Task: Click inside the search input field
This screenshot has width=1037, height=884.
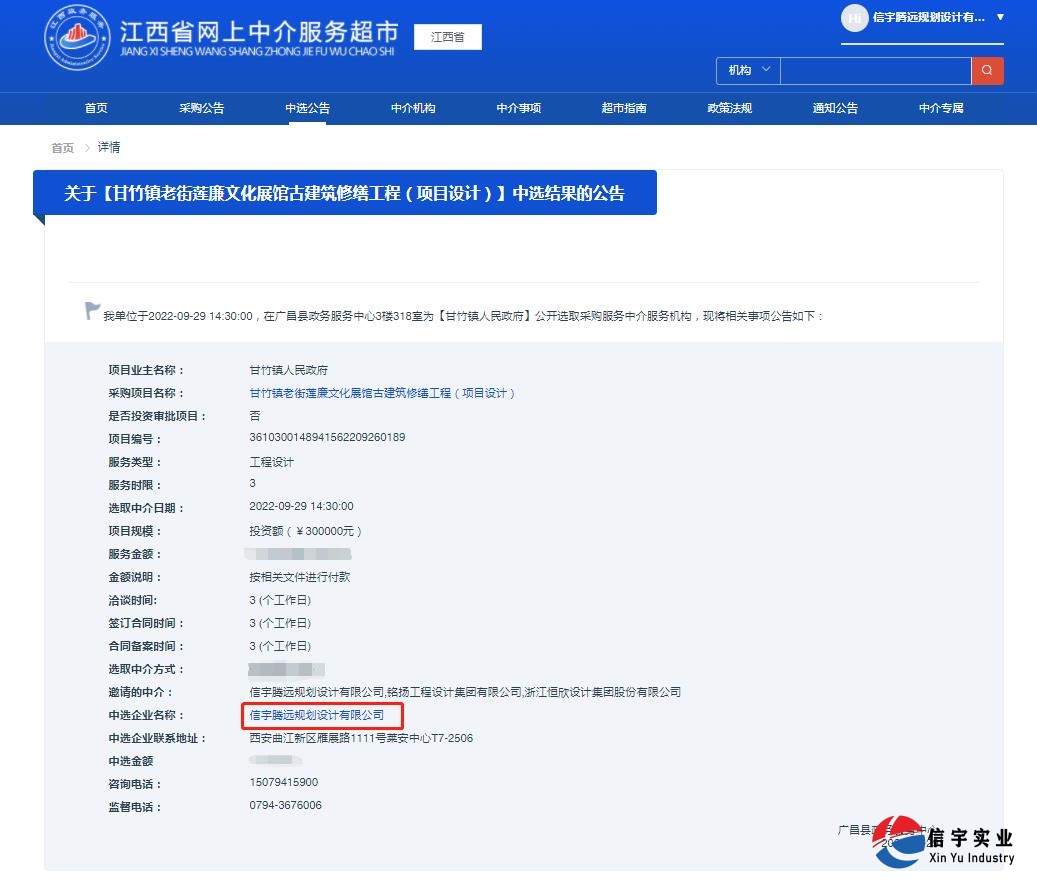Action: point(875,71)
